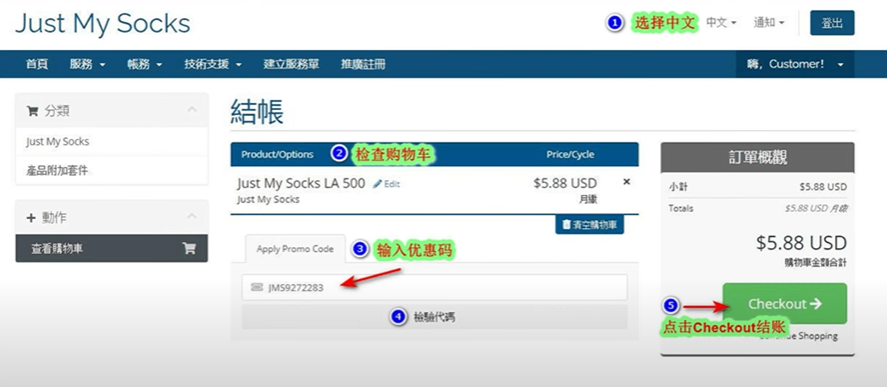The width and height of the screenshot is (887, 387).
Task: Go to 首頁 in navigation bar
Action: (37, 64)
